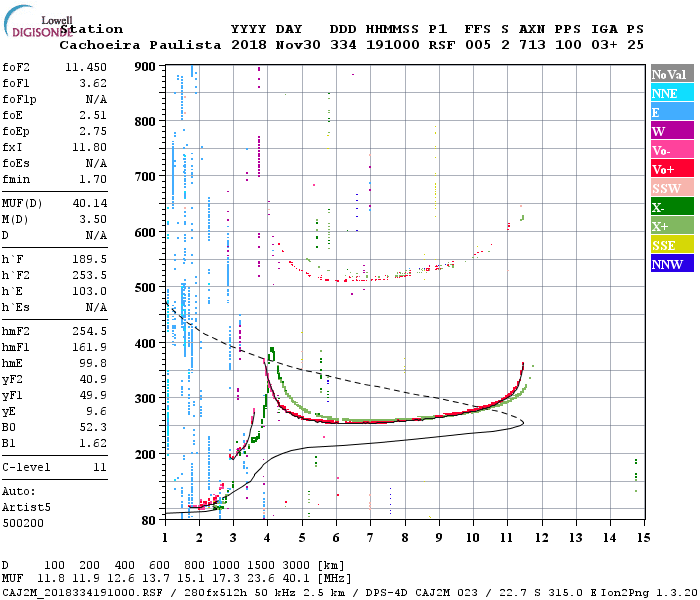Select the NoVal gray legend swatch

point(672,74)
